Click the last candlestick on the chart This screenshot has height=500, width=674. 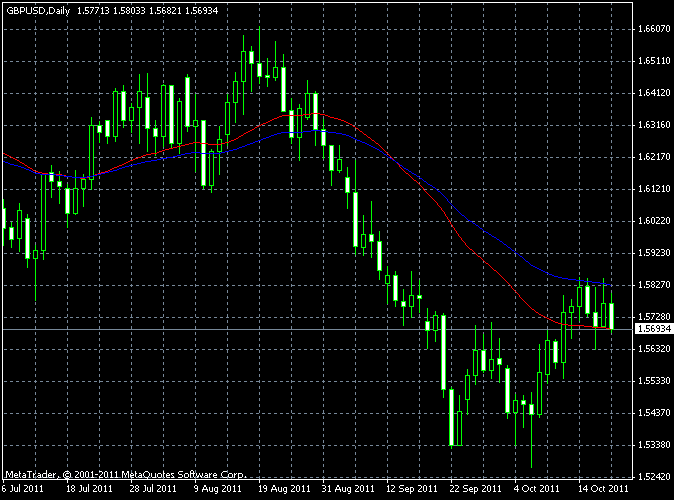tap(612, 315)
